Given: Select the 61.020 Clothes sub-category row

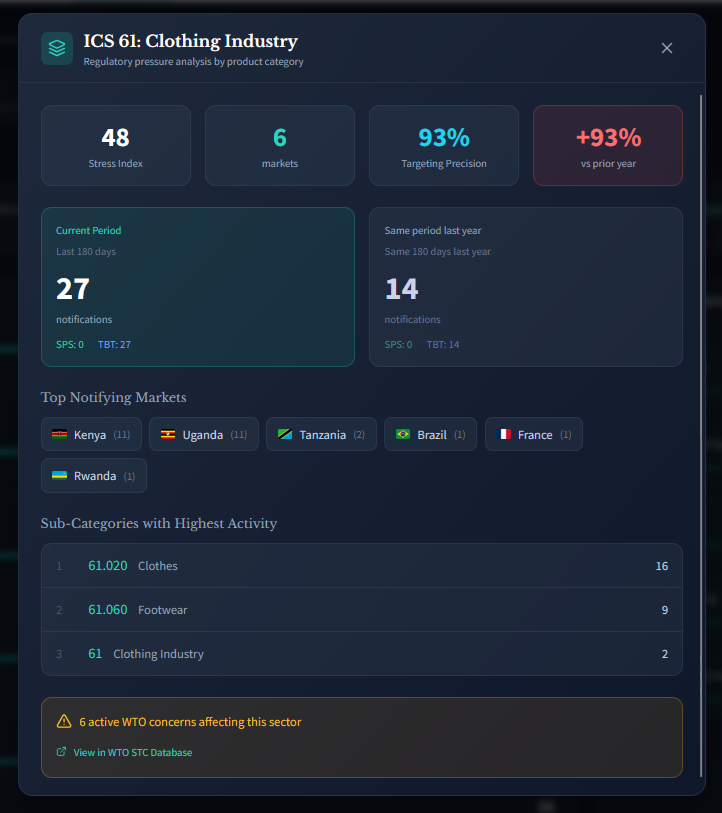Looking at the screenshot, I should point(361,566).
